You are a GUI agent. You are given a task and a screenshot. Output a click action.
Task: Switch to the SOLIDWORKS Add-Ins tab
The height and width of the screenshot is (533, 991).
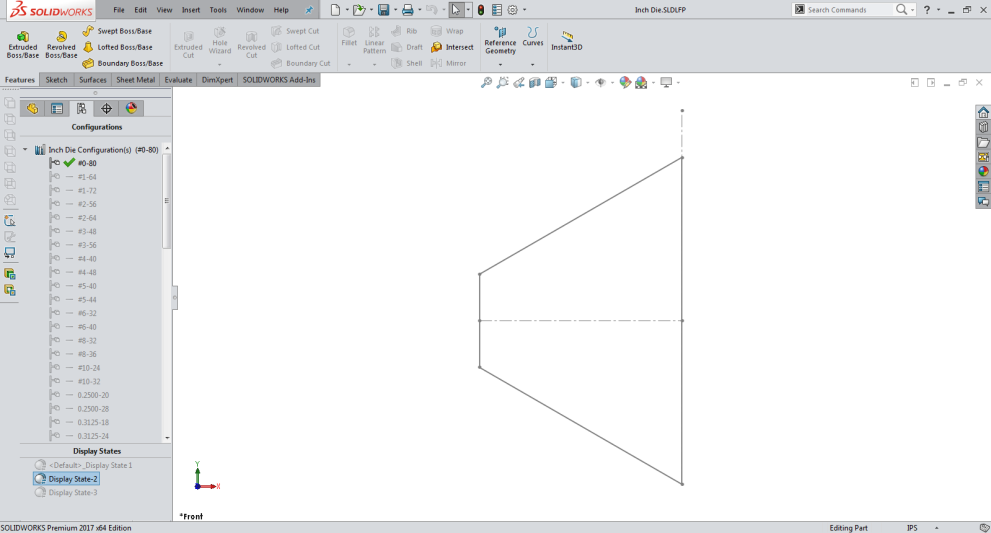pyautogui.click(x=279, y=80)
